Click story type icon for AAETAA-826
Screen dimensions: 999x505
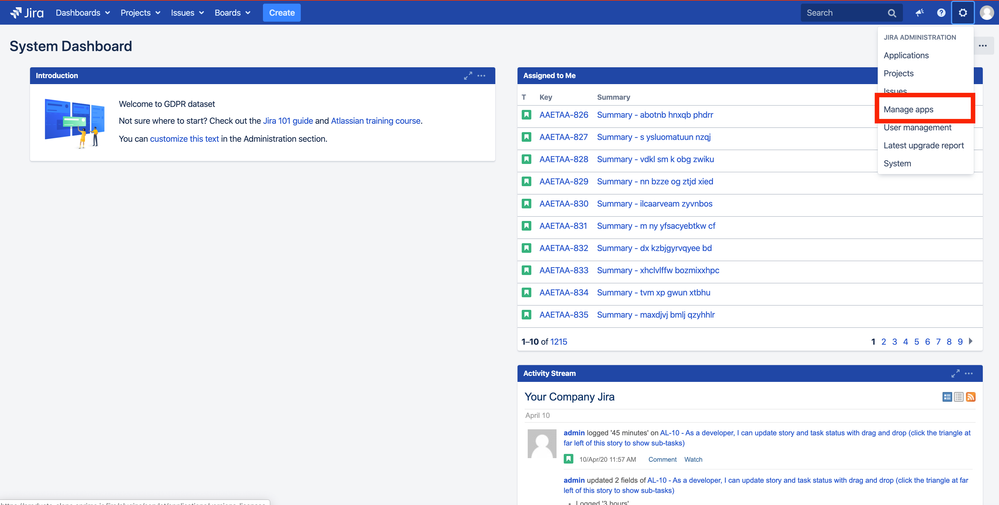point(526,115)
